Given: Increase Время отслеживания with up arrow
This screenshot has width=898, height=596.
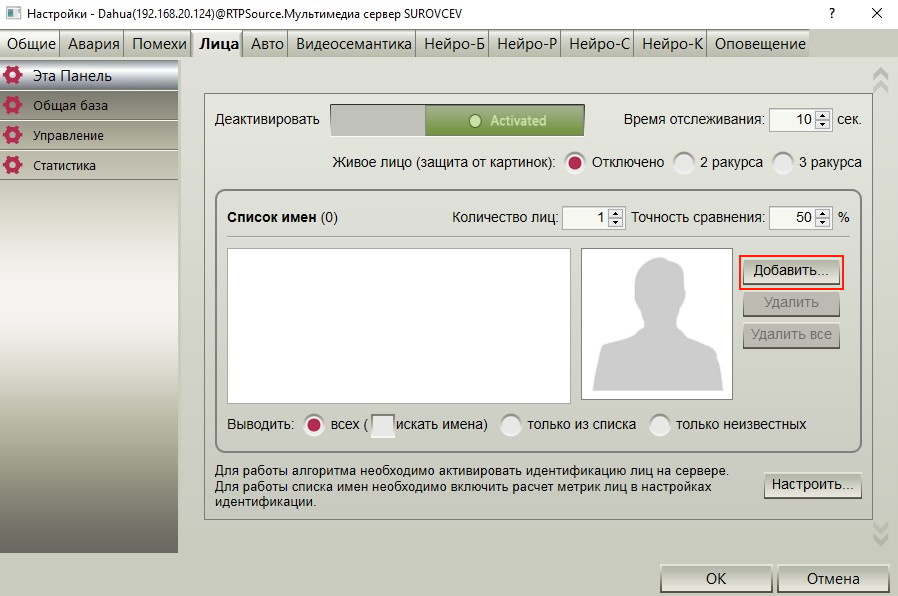Looking at the screenshot, I should [x=823, y=115].
